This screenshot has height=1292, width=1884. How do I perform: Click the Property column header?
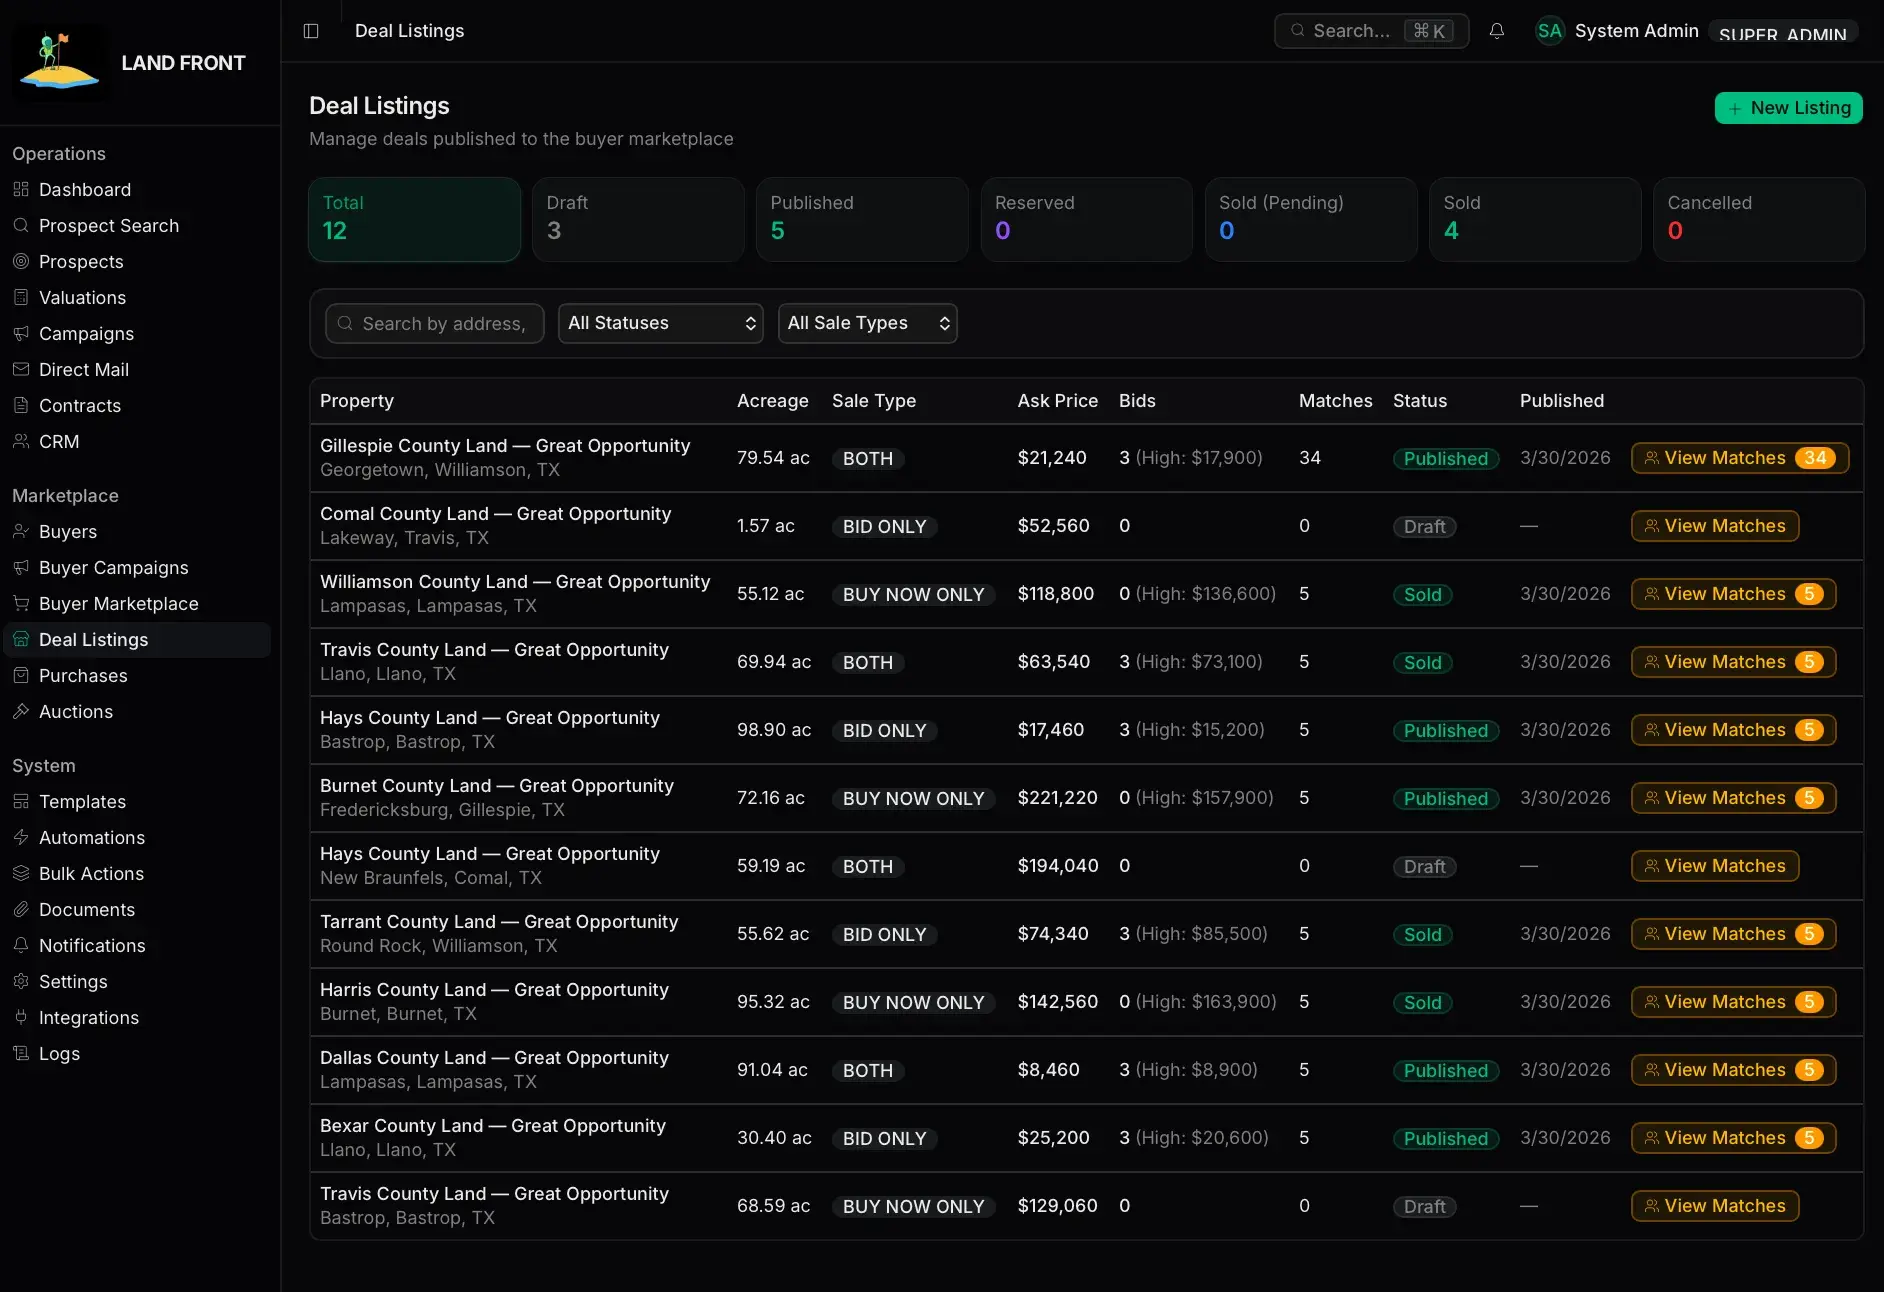(x=357, y=401)
